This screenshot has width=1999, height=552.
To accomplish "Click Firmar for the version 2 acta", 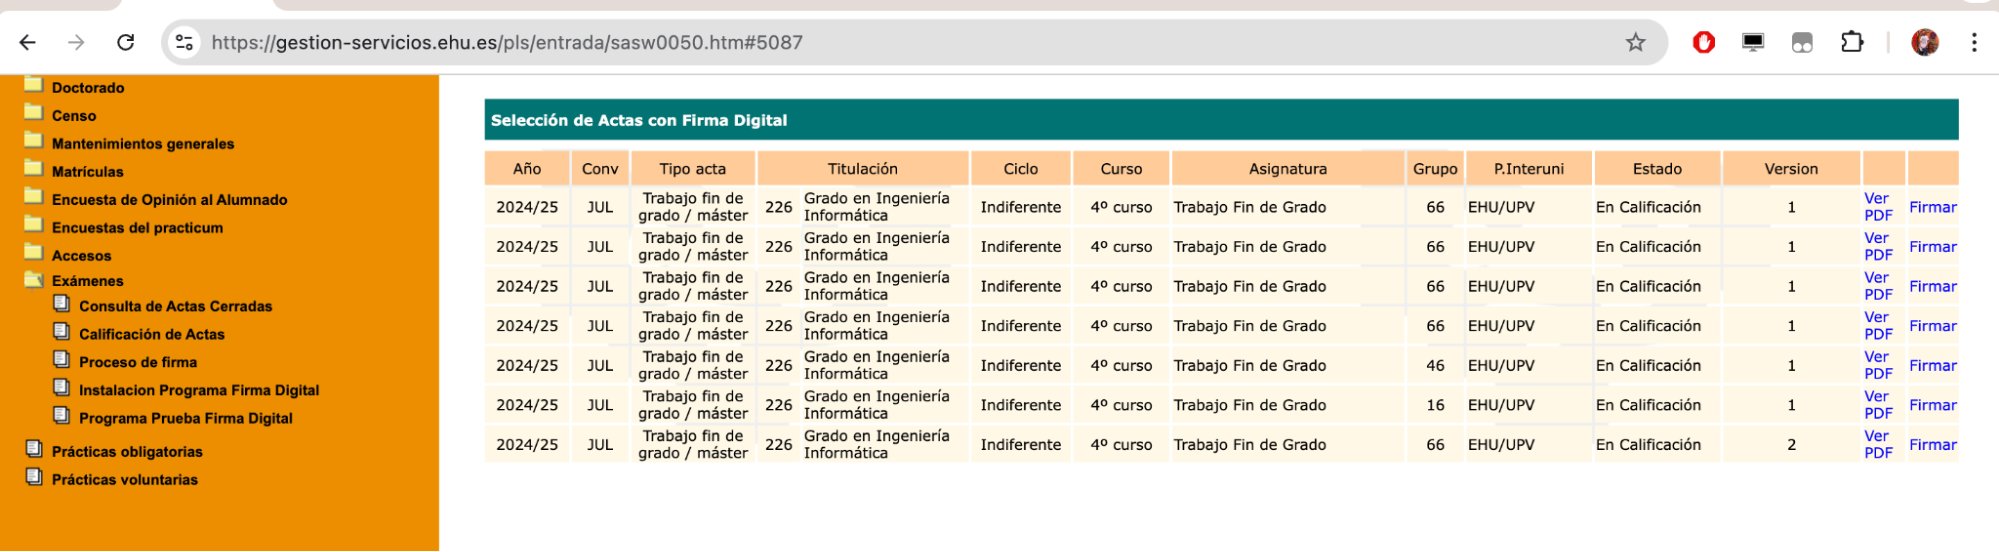I will pyautogui.click(x=1932, y=445).
